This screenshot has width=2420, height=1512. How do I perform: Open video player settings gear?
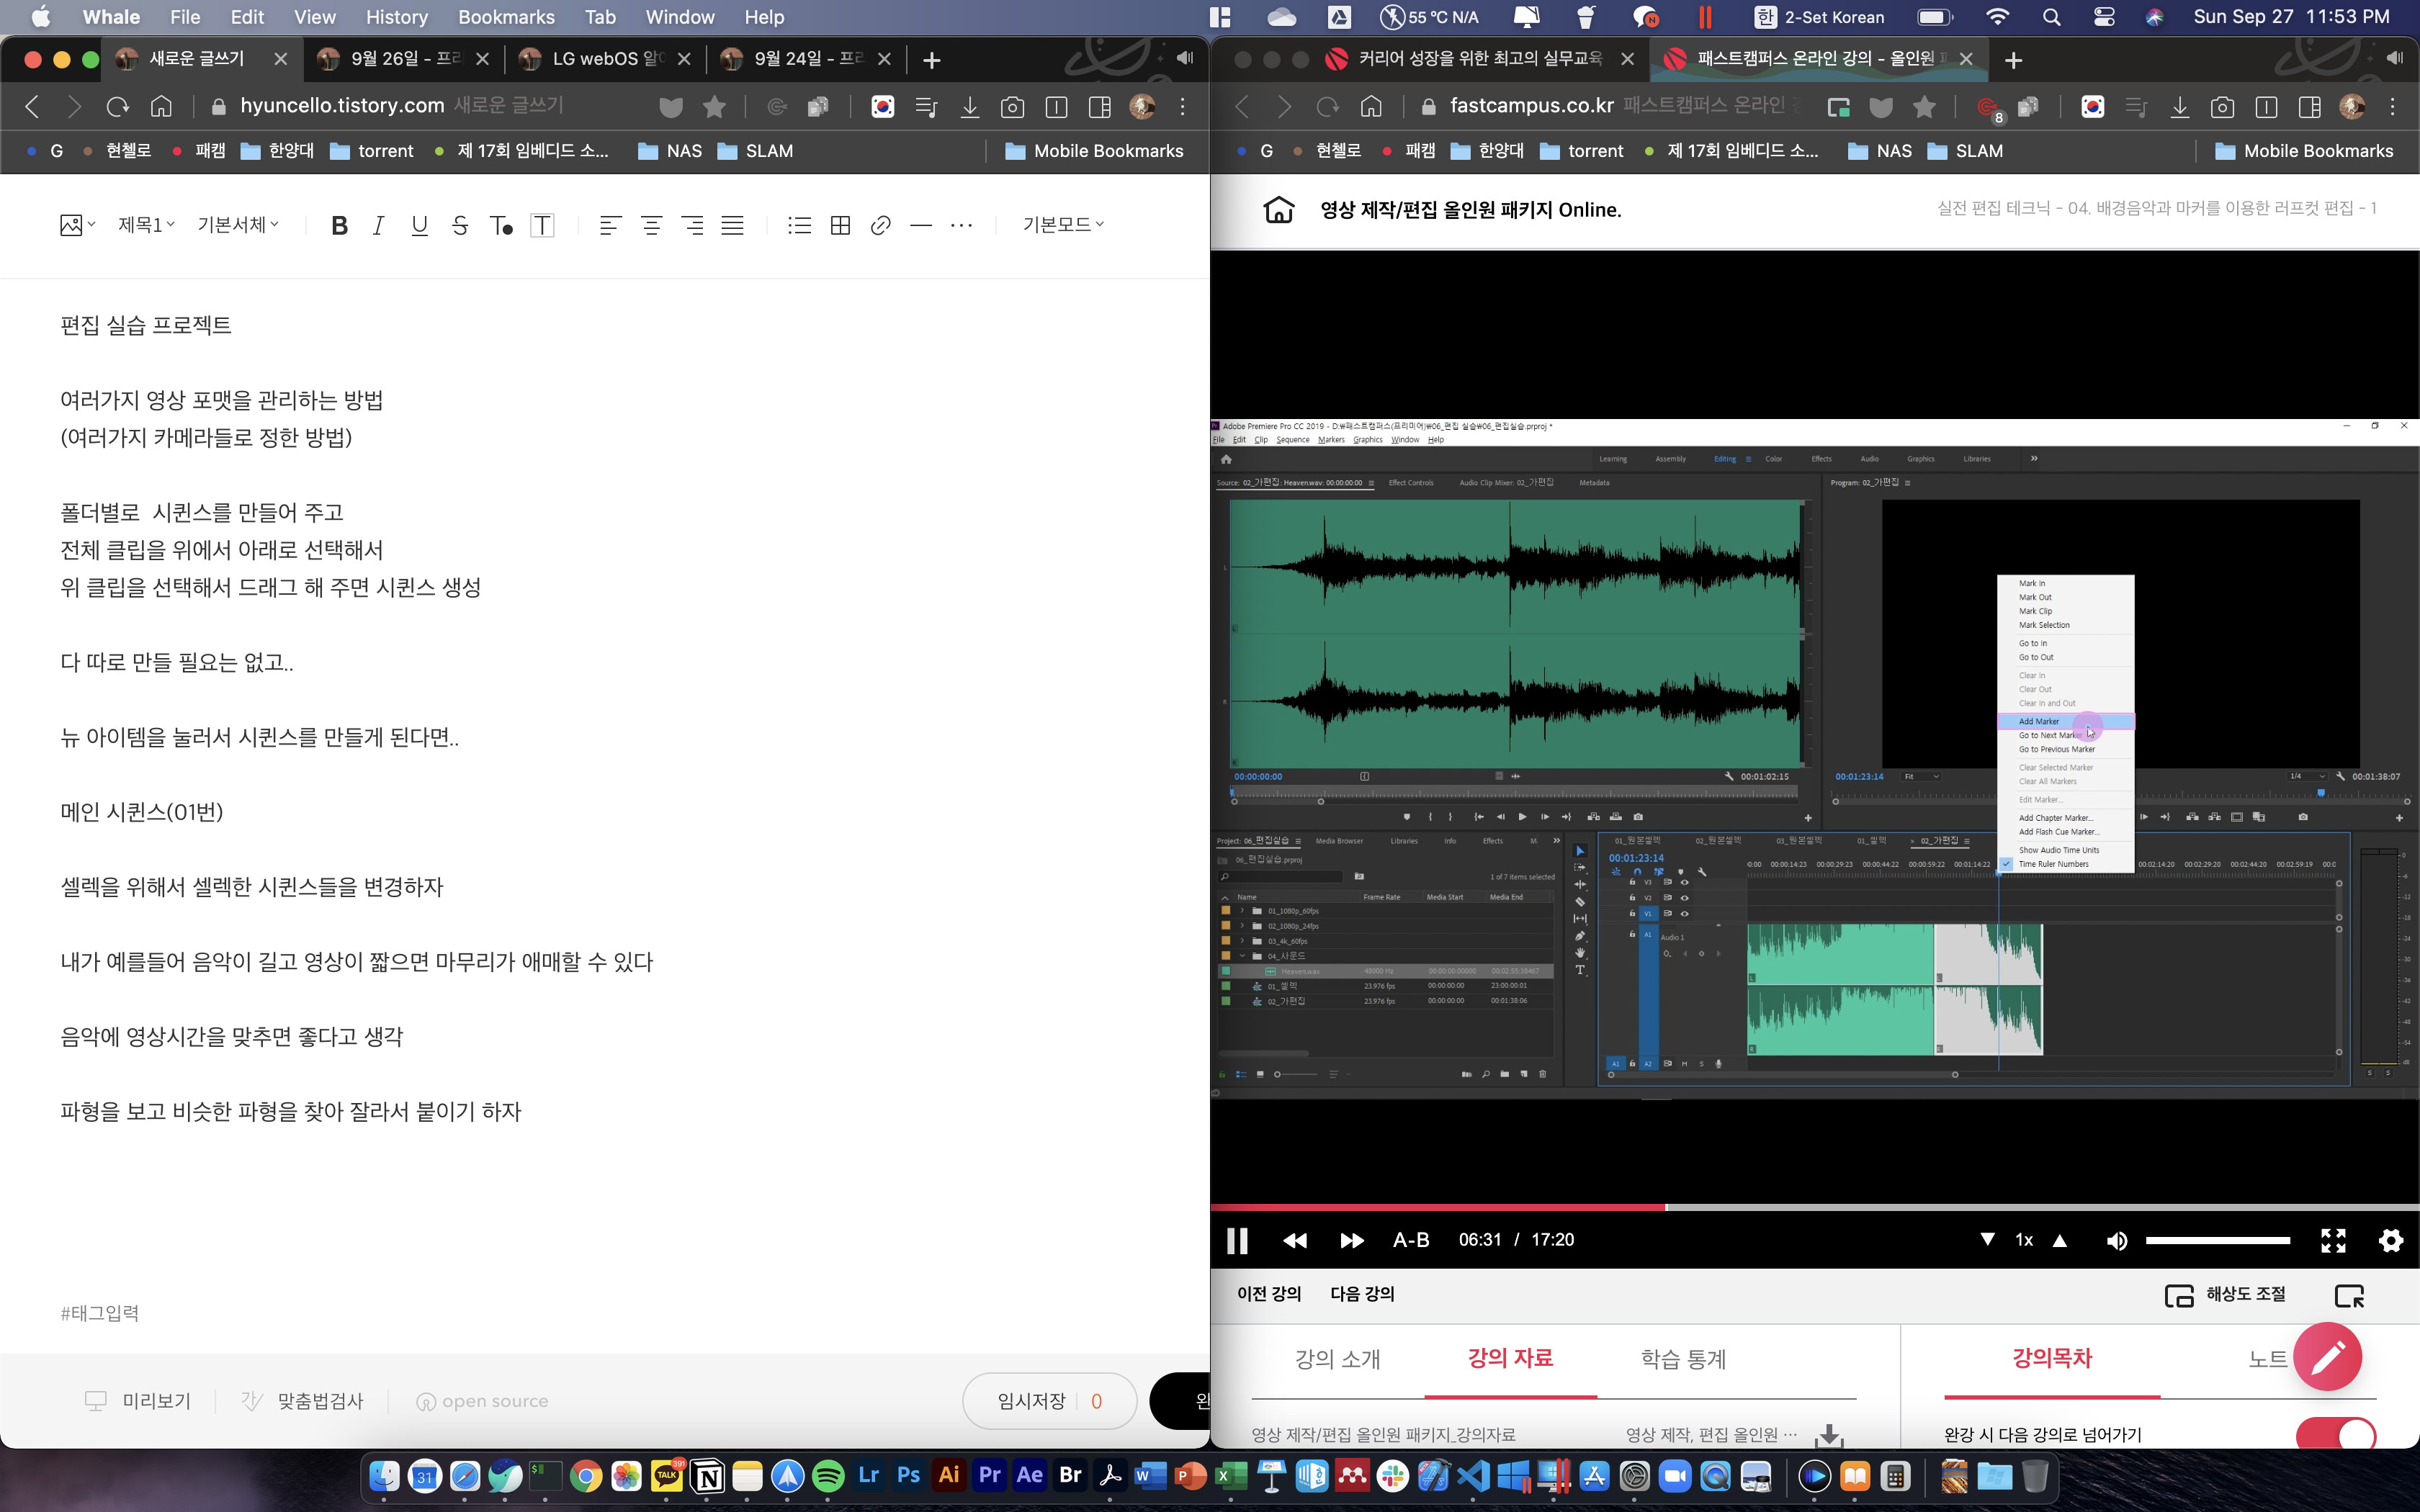[x=2390, y=1240]
